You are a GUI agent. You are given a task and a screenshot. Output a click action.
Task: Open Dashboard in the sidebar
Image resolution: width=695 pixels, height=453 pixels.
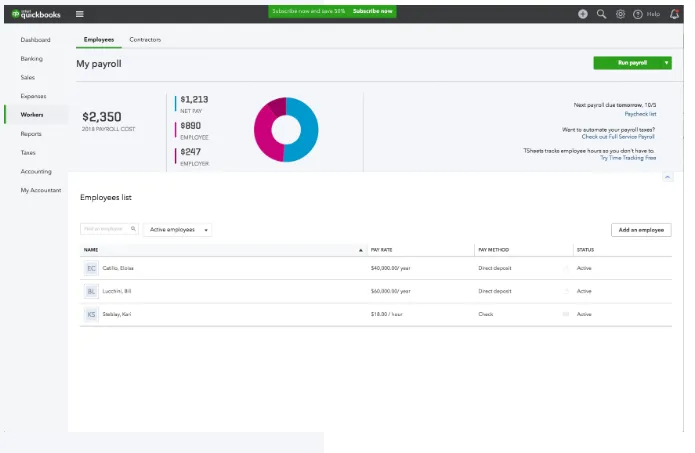point(35,40)
